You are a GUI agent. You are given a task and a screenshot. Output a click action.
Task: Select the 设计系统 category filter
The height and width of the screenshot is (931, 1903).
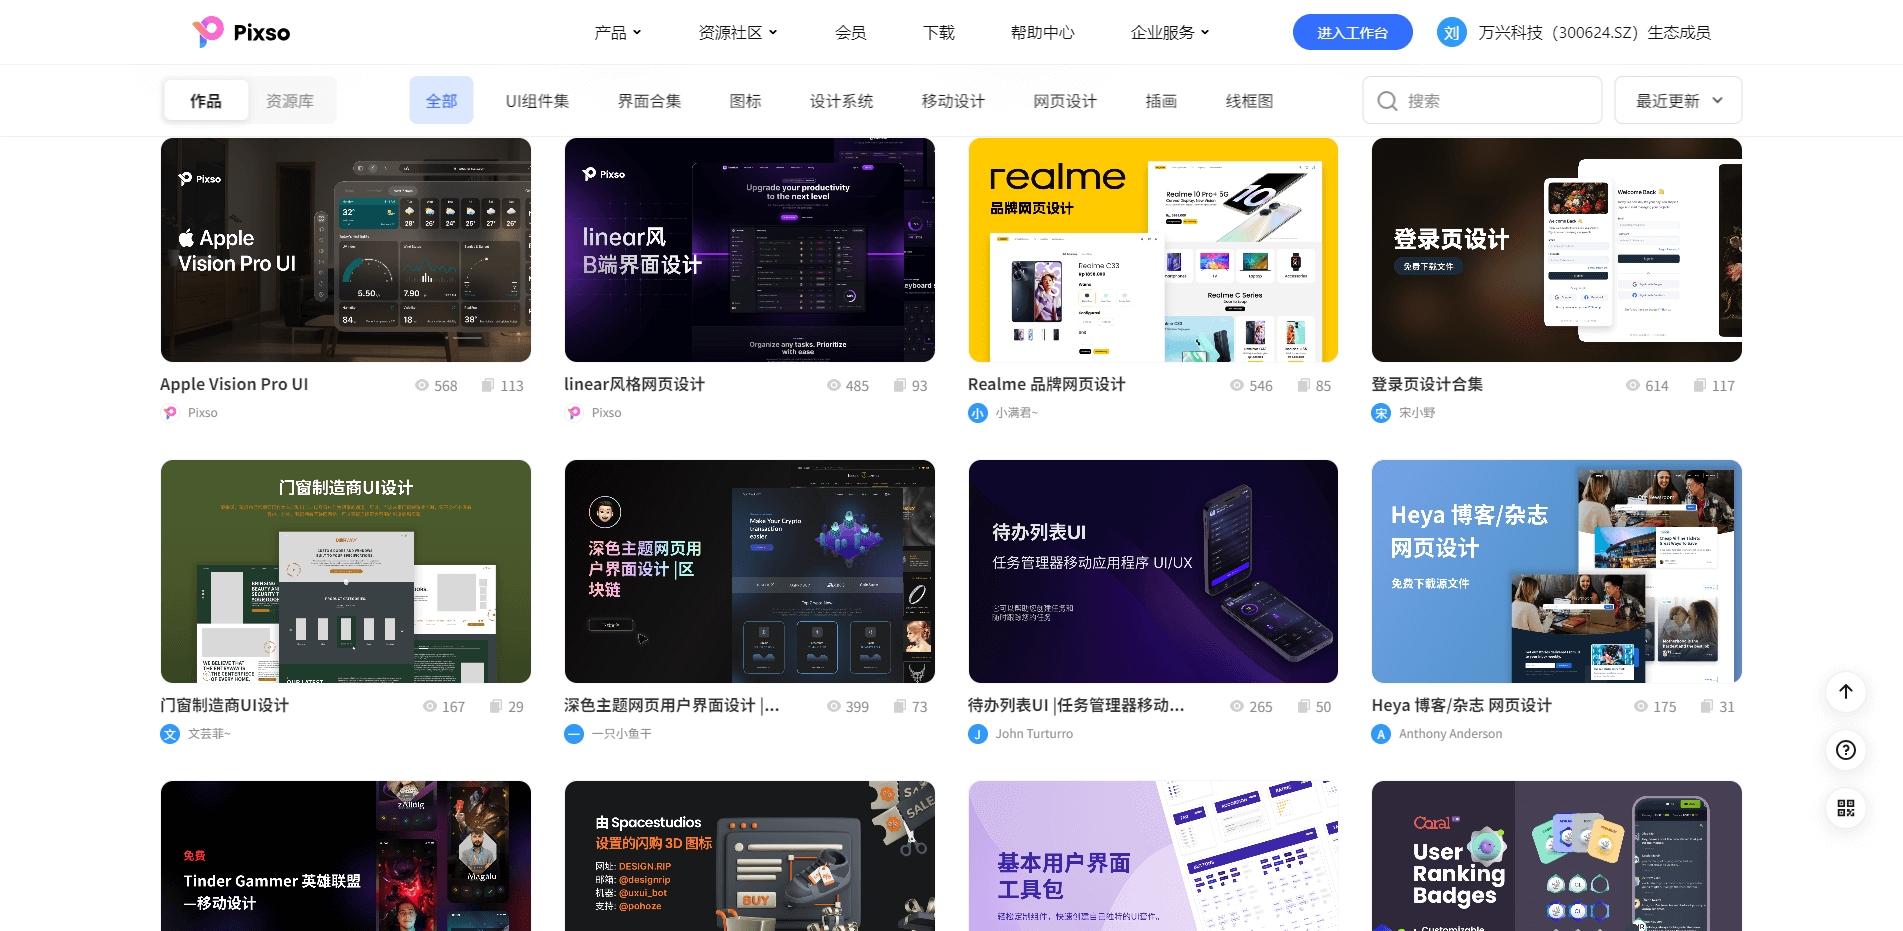tap(841, 100)
